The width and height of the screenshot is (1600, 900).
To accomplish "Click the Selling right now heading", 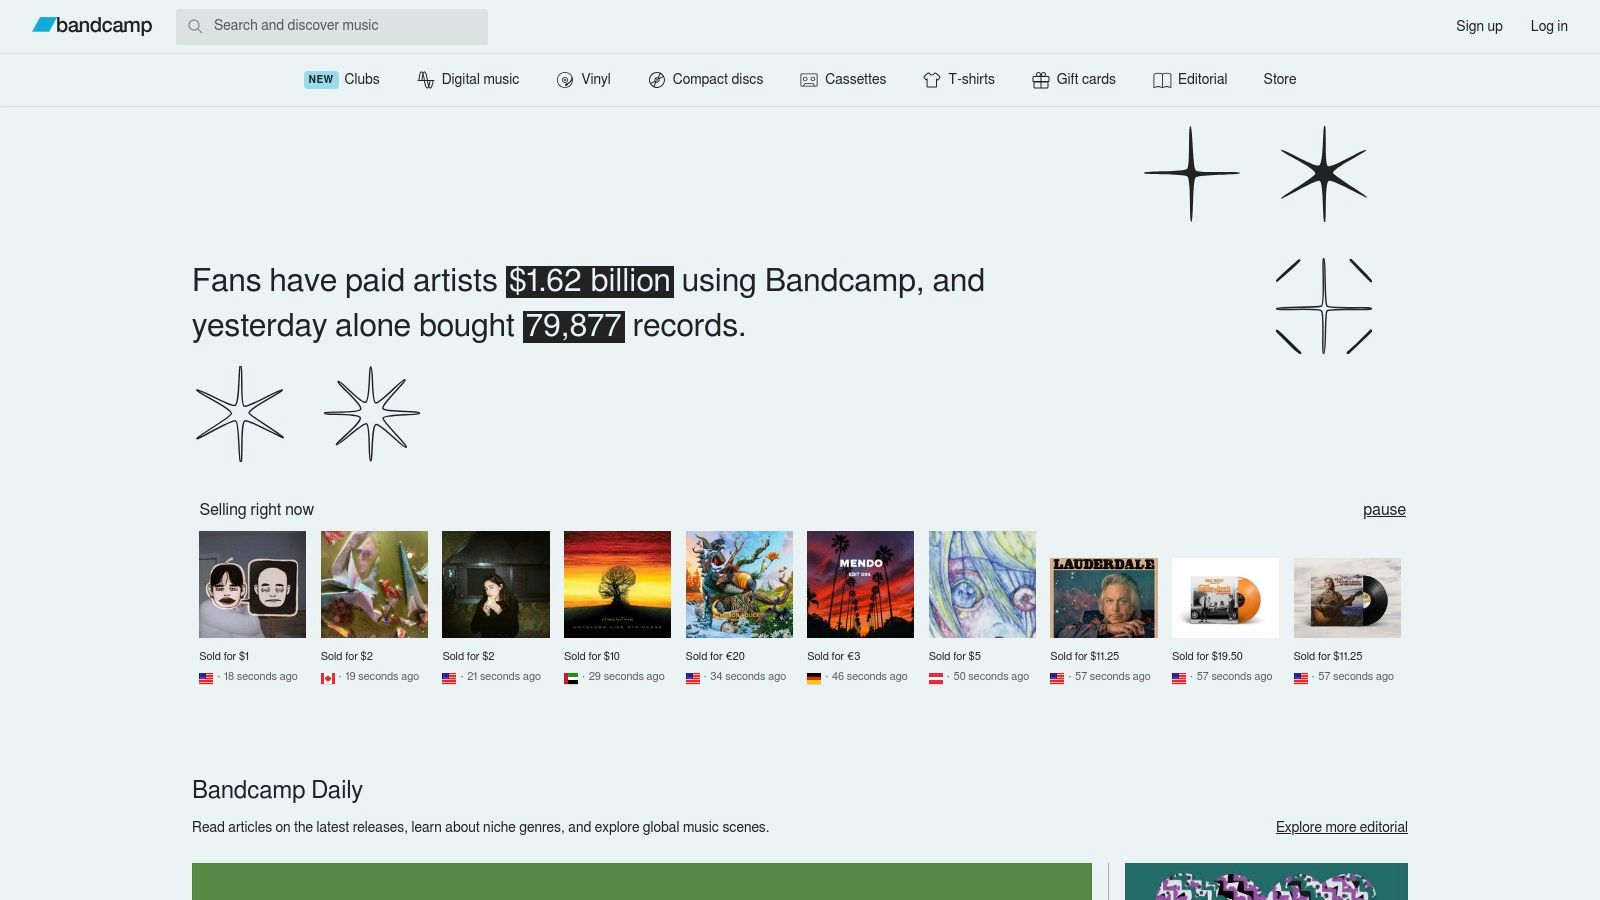I will coord(256,510).
